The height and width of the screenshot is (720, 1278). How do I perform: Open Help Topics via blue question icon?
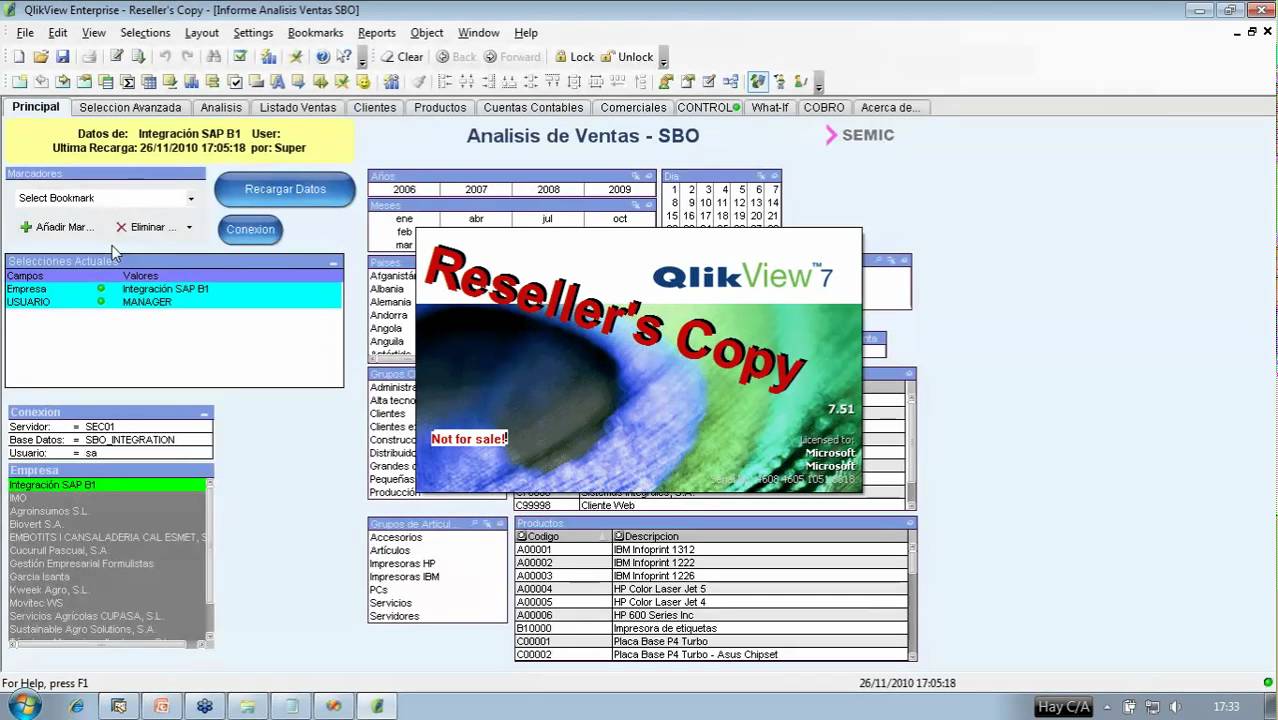tap(322, 57)
